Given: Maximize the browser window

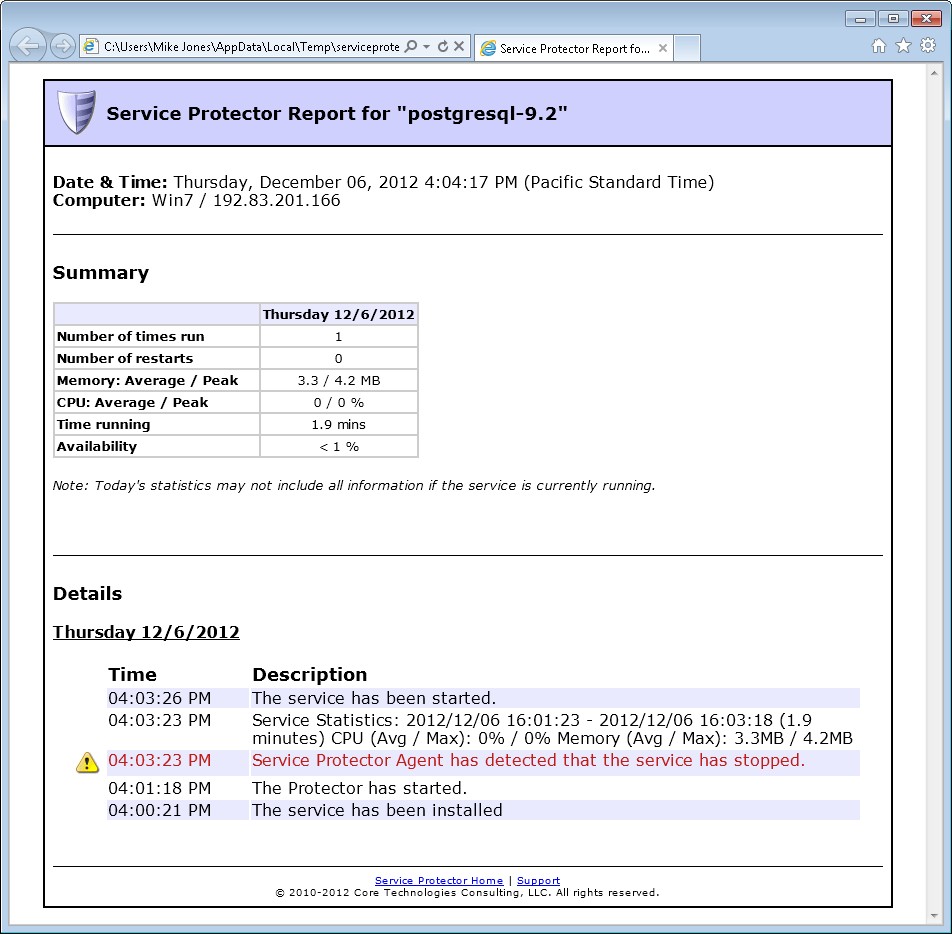Looking at the screenshot, I should 893,19.
